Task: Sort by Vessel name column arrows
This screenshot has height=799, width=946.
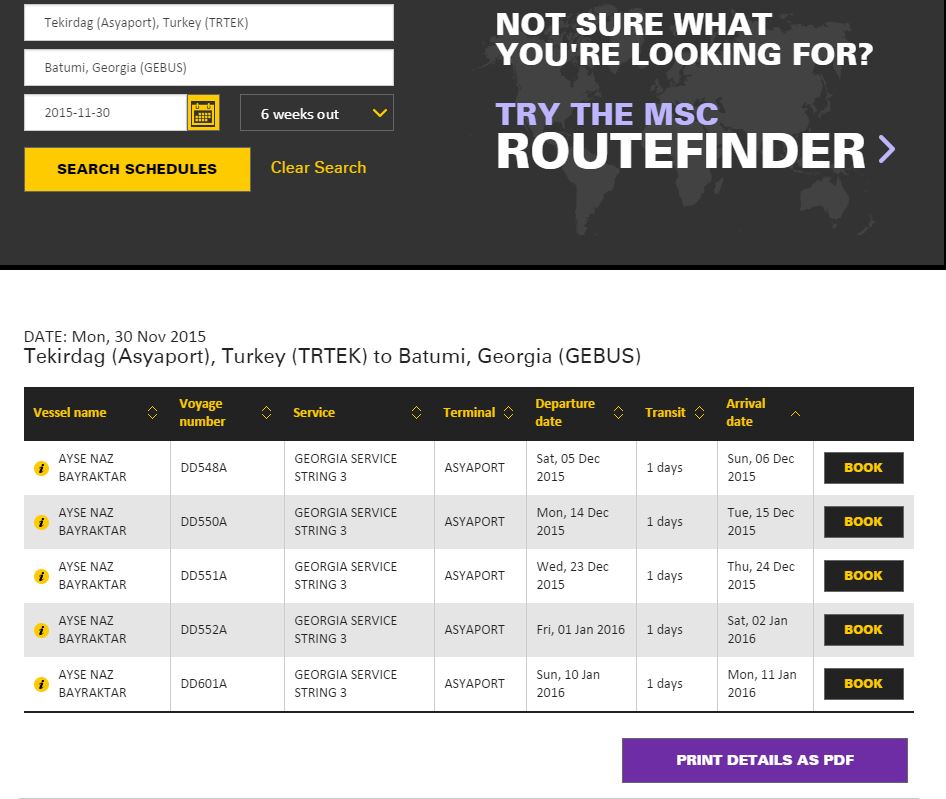Action: click(x=152, y=413)
